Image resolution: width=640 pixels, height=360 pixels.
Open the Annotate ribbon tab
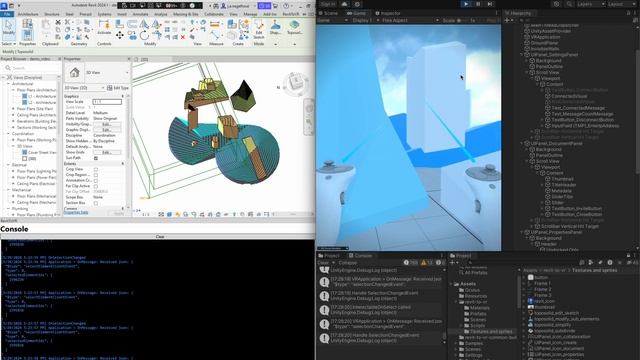[x=140, y=14]
